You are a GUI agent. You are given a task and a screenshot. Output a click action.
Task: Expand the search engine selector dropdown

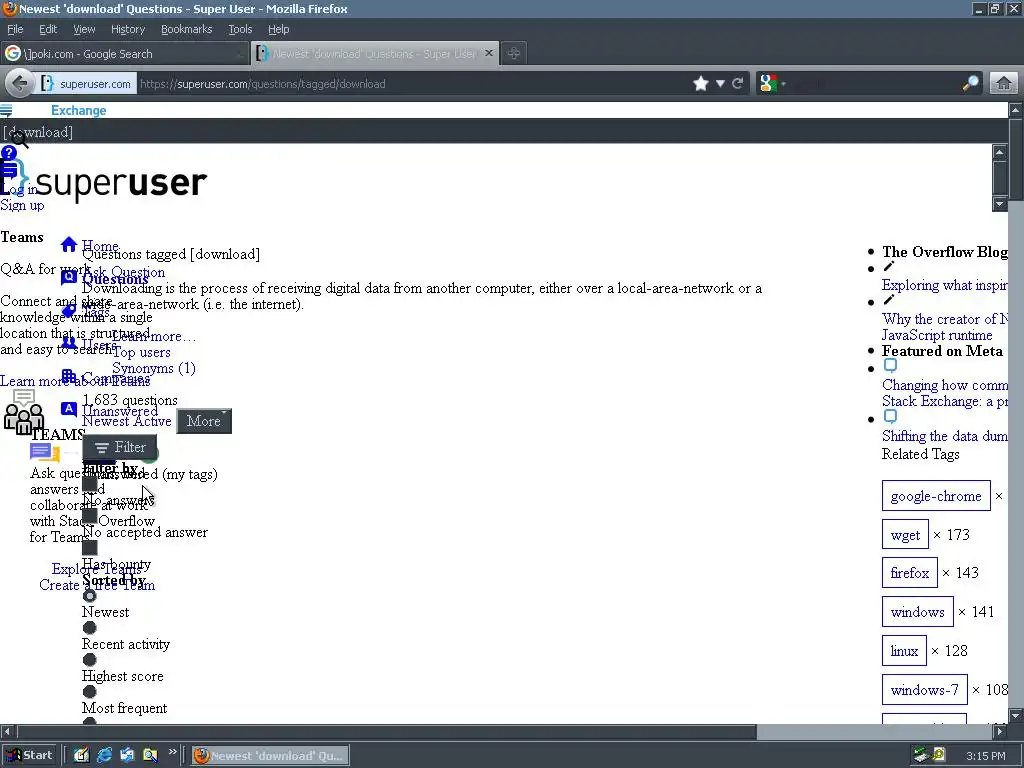pos(783,84)
